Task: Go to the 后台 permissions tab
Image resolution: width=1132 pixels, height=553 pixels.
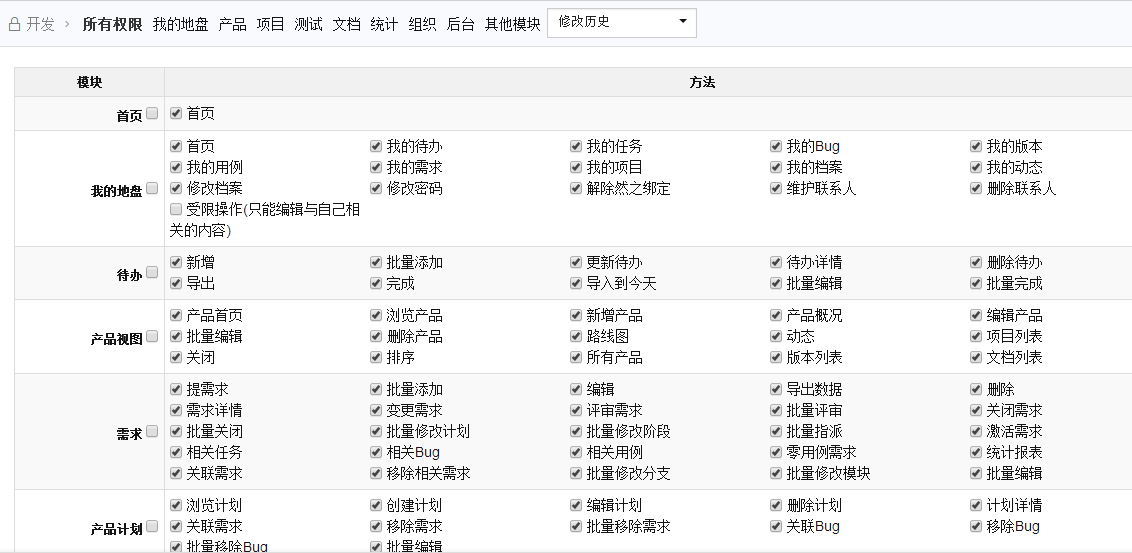Action: pyautogui.click(x=460, y=24)
